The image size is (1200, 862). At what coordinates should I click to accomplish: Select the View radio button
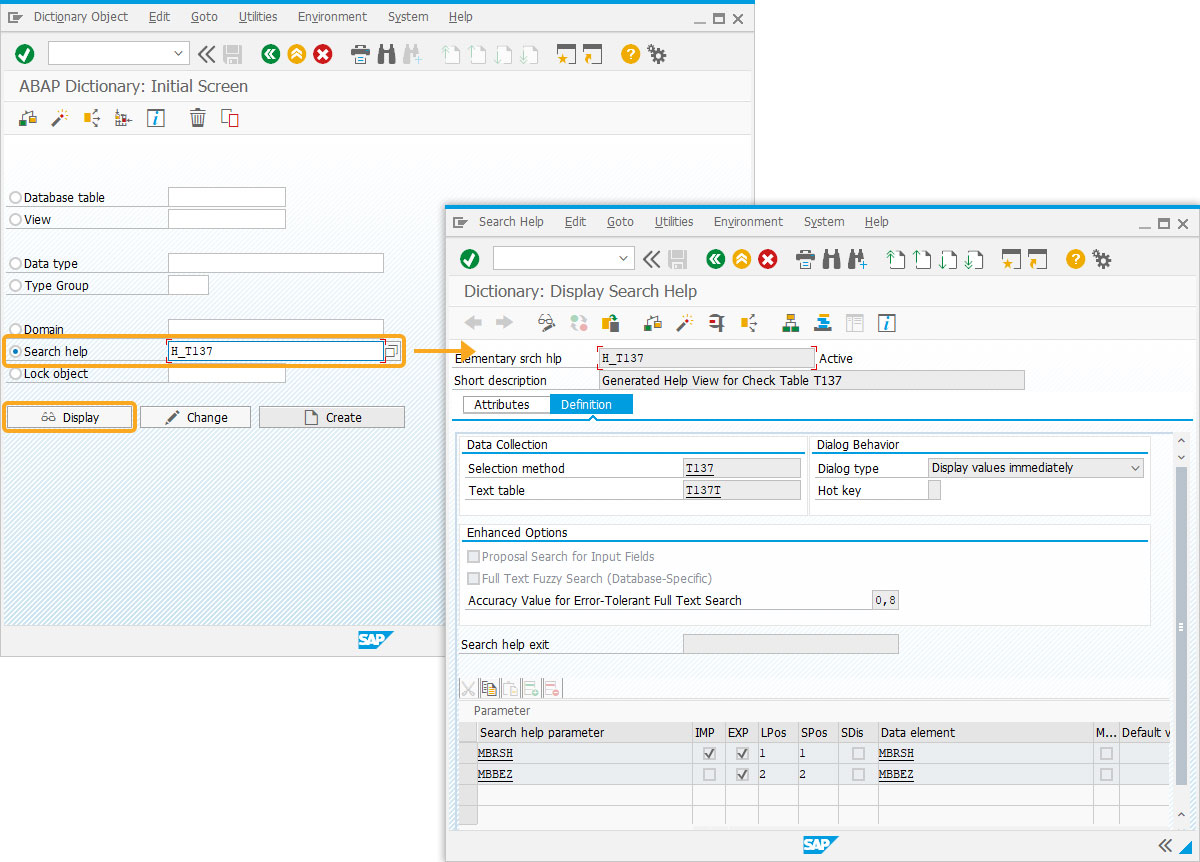click(15, 220)
